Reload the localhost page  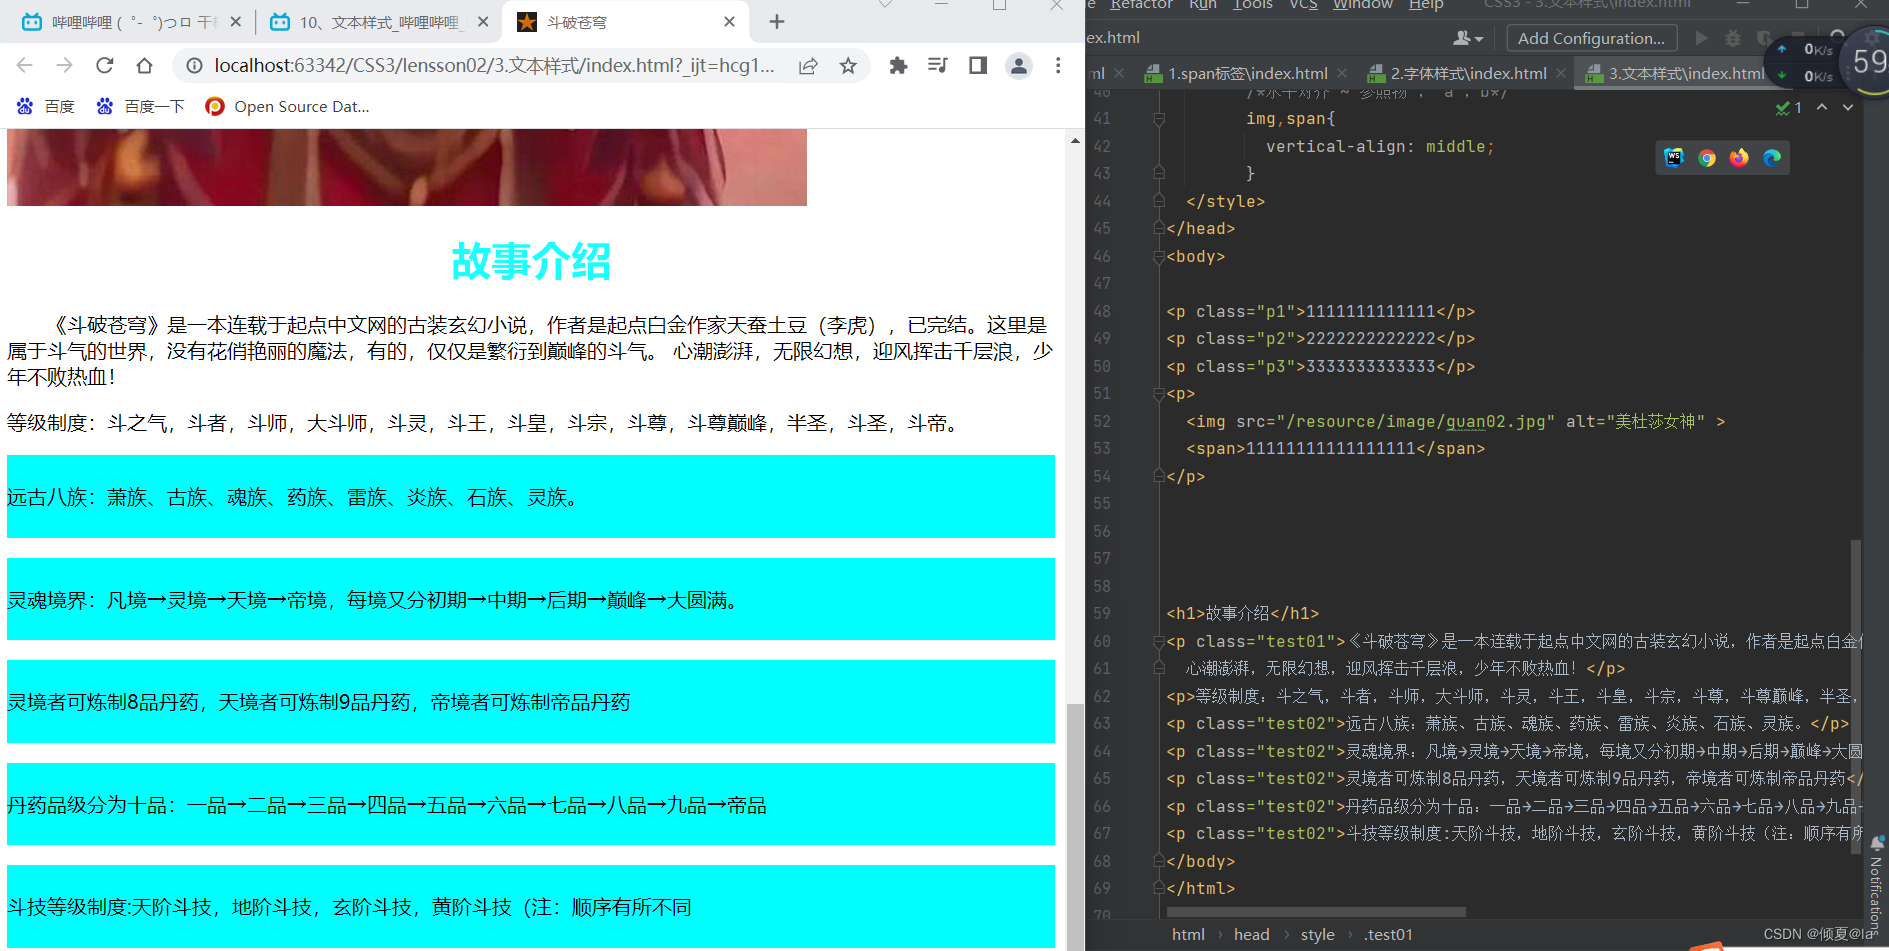coord(105,66)
